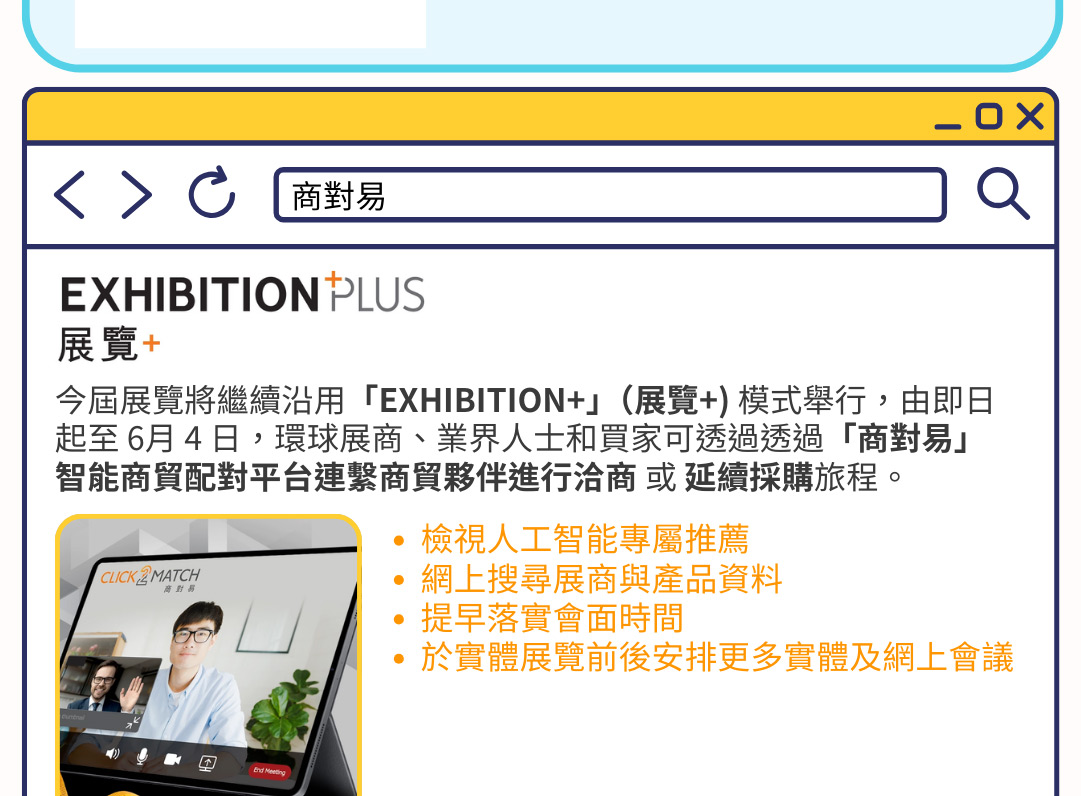Click the 提早落實會面時間 bullet text
Viewport: 1081px width, 796px height.
552,618
